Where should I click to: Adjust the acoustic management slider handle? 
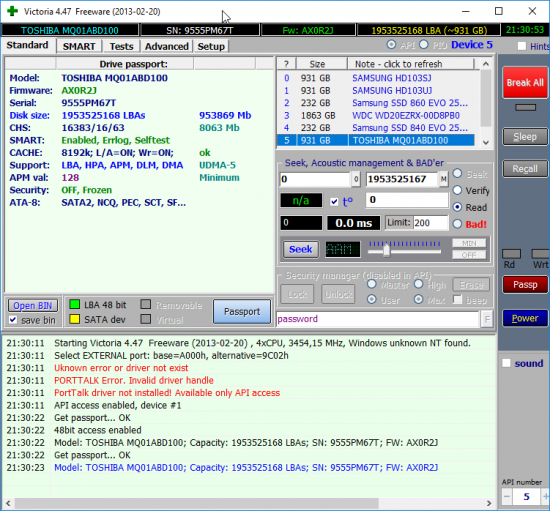pos(387,250)
